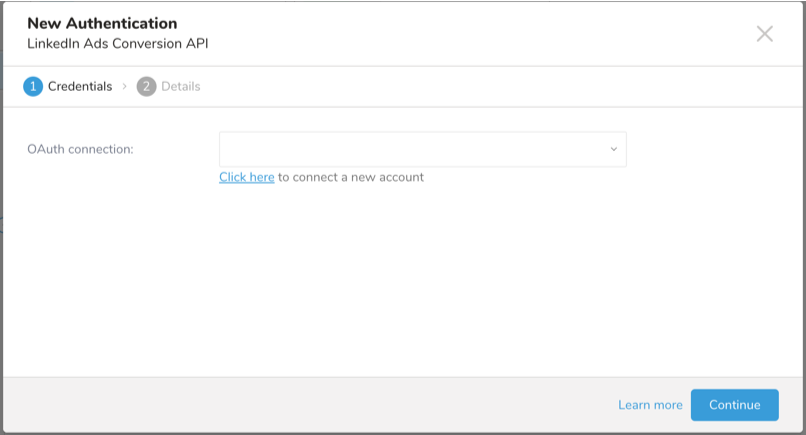
Task: Click the 'LinkedIn Ads Conversion API' subtitle
Action: pos(118,44)
